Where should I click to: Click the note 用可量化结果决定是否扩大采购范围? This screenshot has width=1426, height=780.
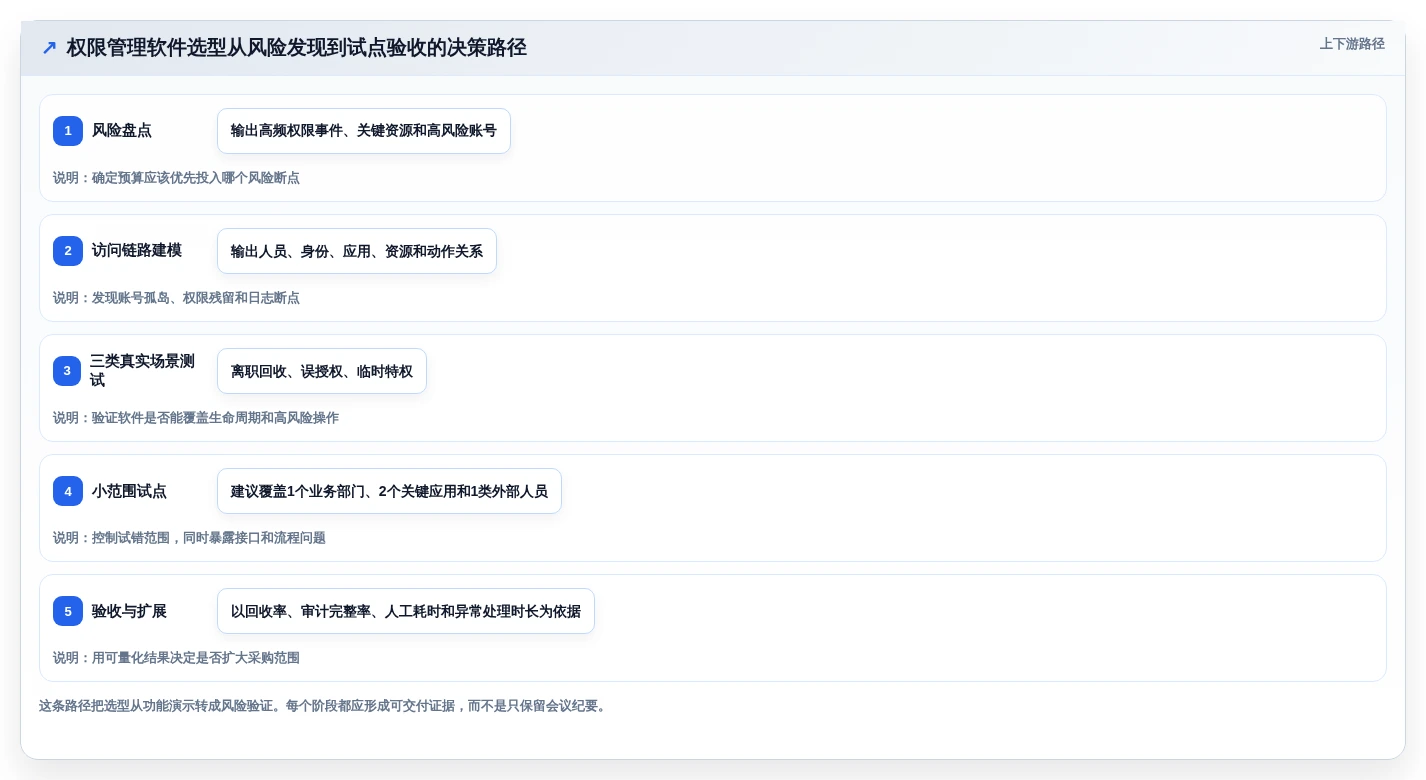point(176,658)
